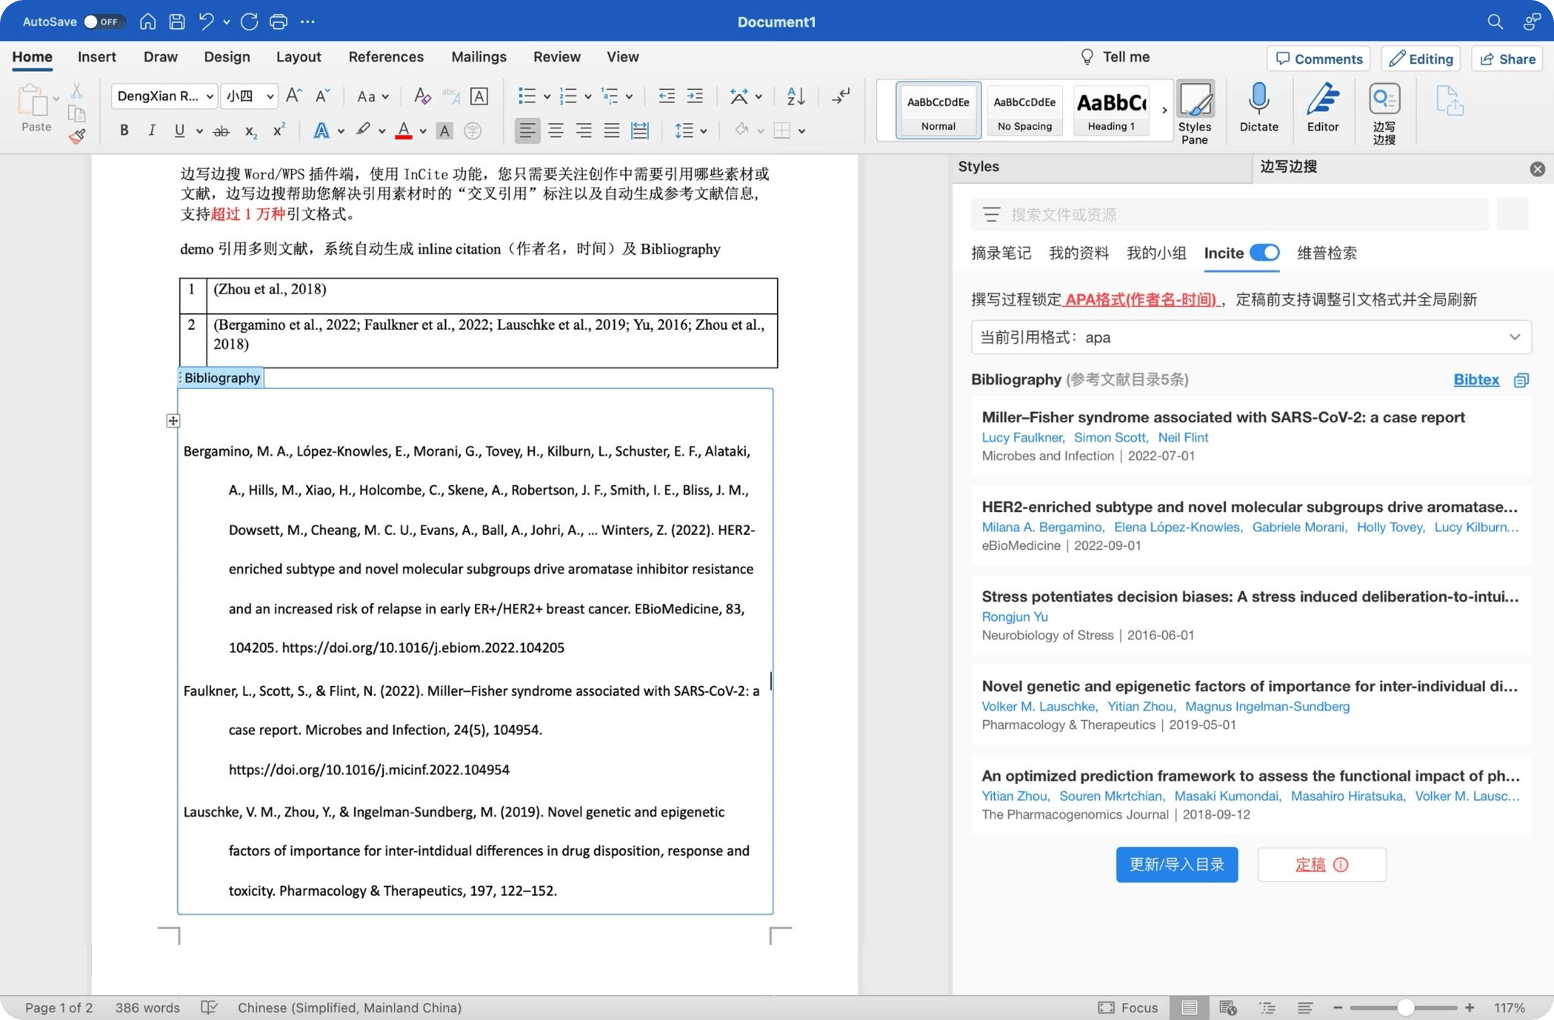Click the 搜索文件或资源 search field
1554x1020 pixels.
[x=1230, y=214]
